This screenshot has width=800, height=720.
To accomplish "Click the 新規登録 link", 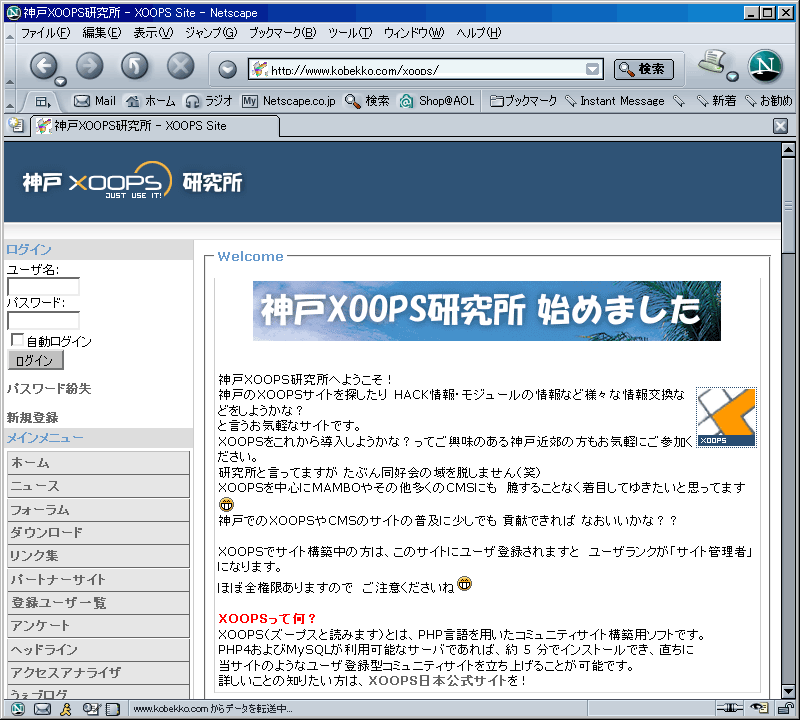I will [x=33, y=417].
